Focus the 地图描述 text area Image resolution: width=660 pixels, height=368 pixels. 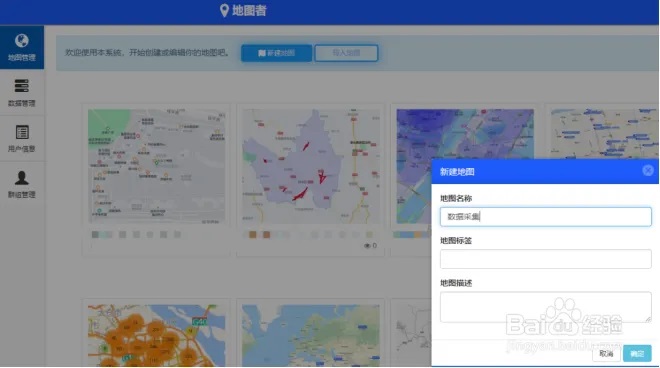(546, 307)
